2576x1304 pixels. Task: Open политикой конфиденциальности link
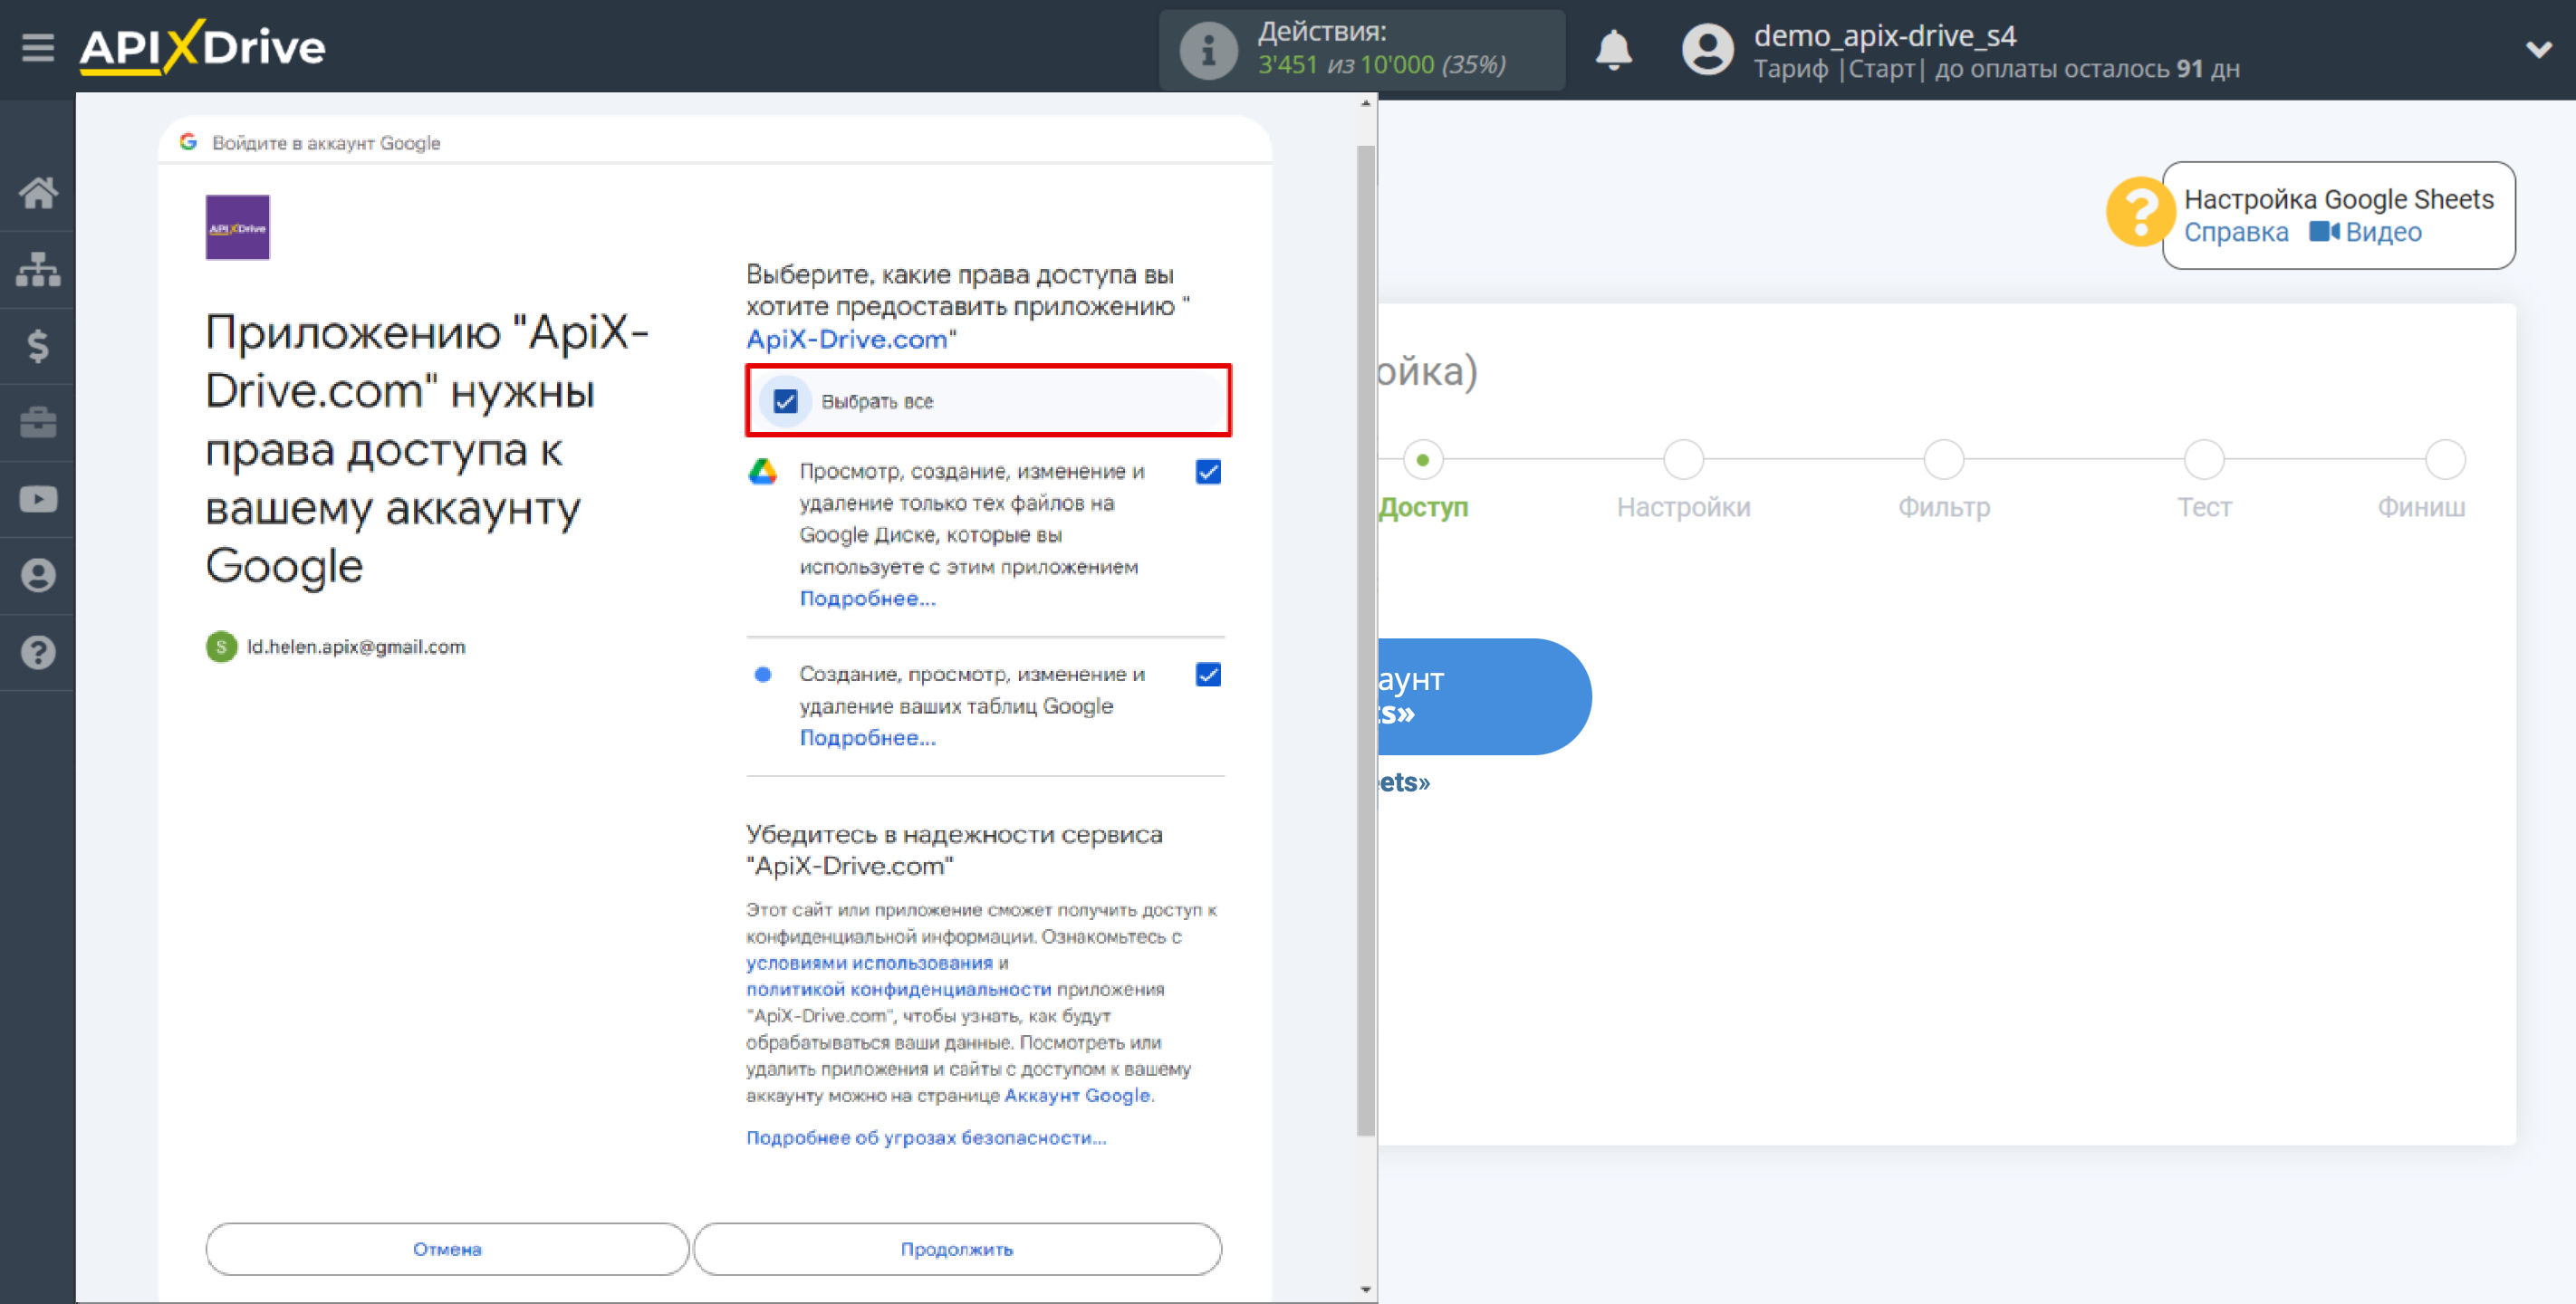pyautogui.click(x=898, y=989)
